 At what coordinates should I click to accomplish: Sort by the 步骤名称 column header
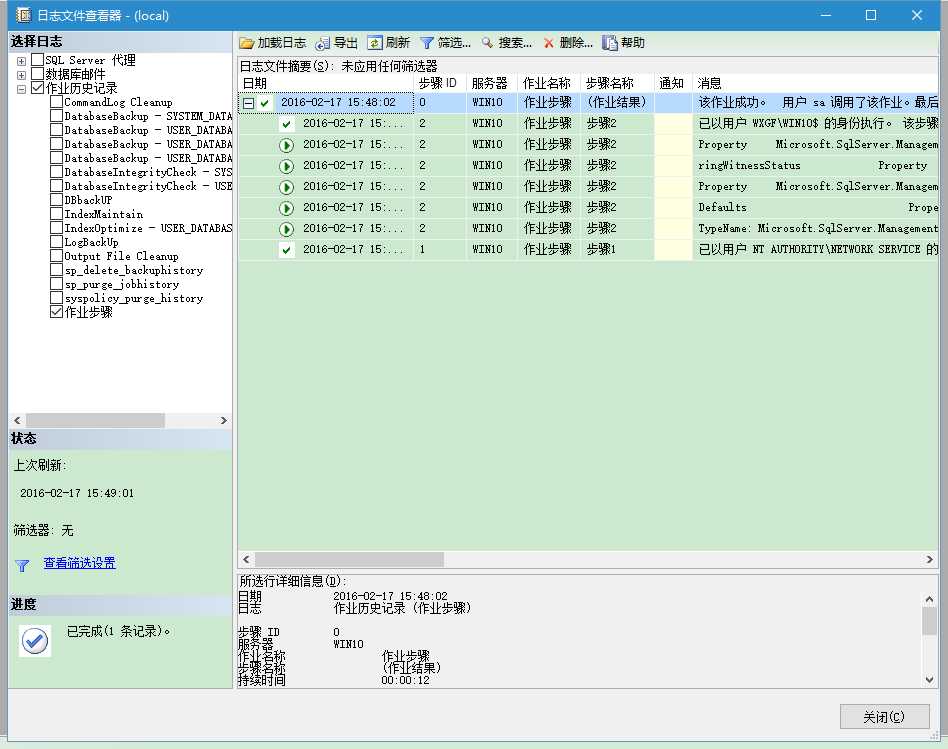[x=617, y=83]
